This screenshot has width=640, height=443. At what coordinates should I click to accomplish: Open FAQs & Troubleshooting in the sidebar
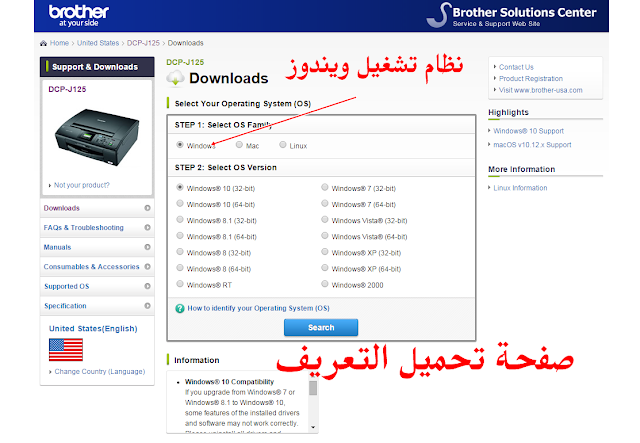click(97, 227)
